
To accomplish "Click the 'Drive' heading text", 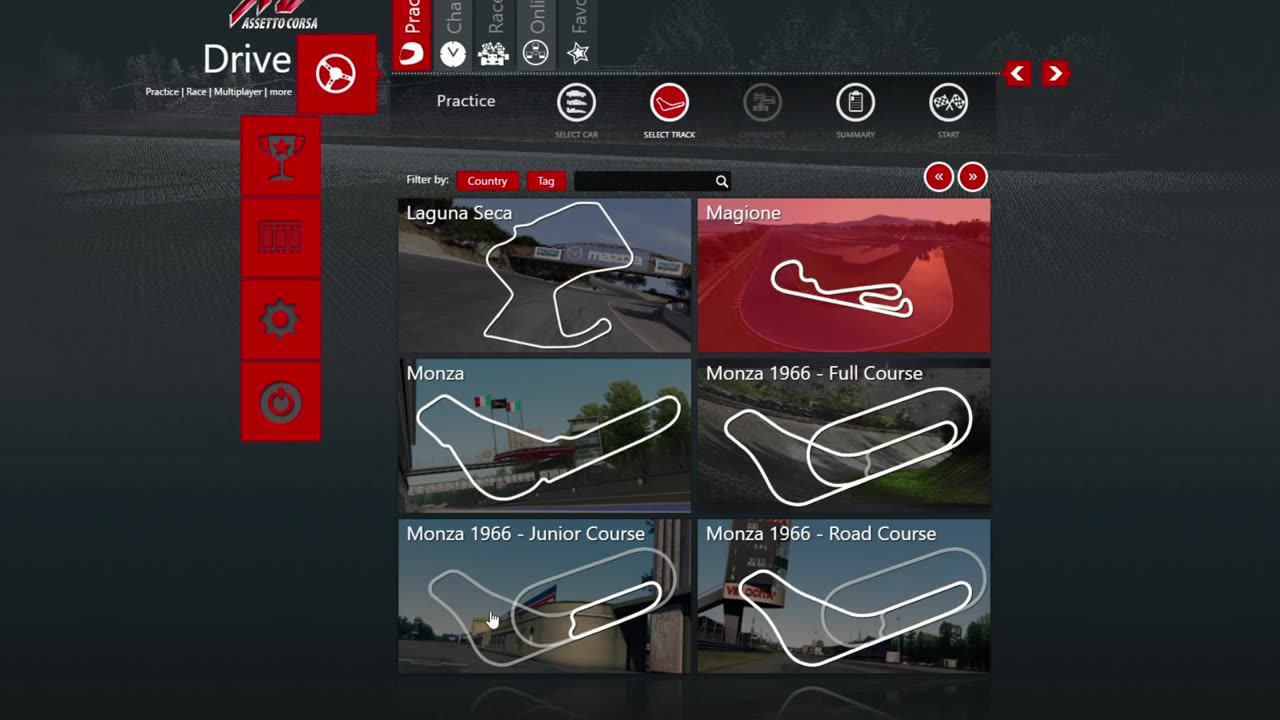I will pos(247,60).
